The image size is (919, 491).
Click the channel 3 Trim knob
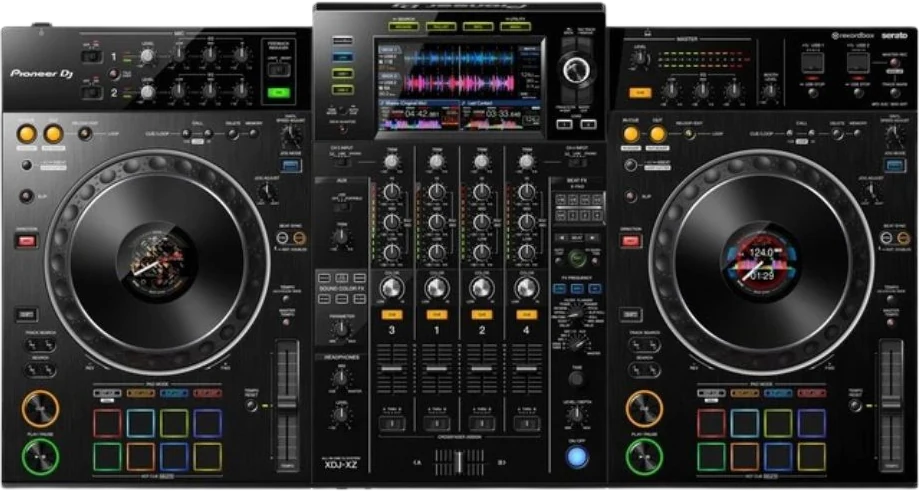point(391,162)
